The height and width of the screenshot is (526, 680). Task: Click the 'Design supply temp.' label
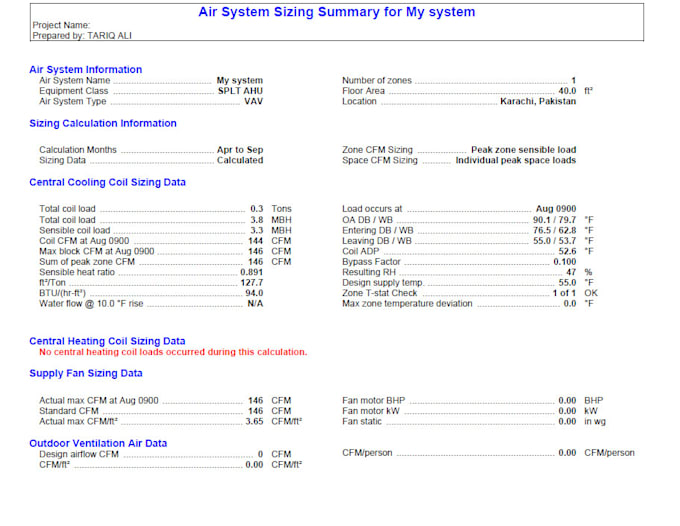click(383, 282)
